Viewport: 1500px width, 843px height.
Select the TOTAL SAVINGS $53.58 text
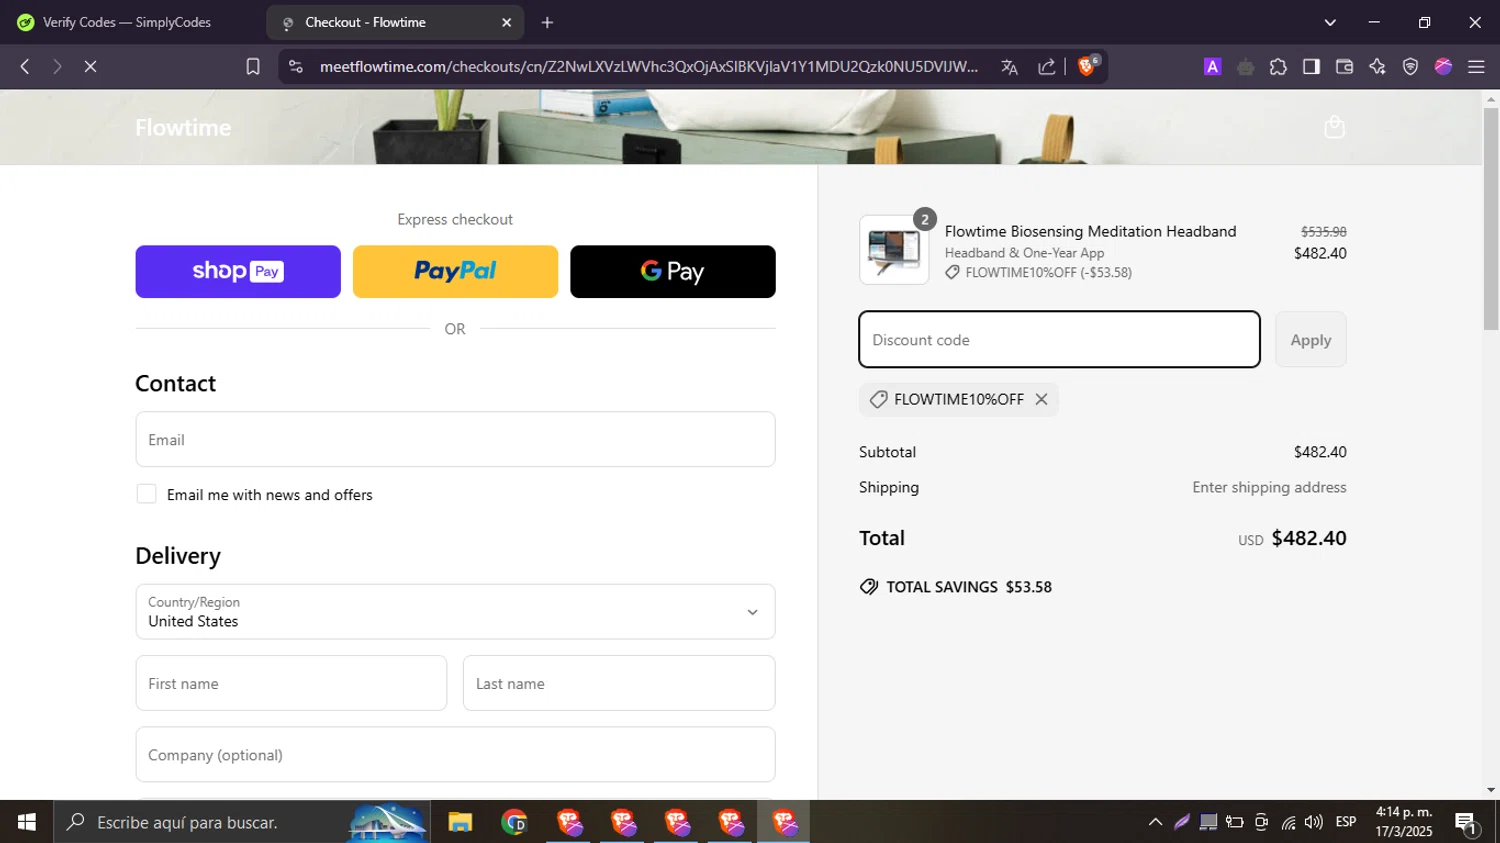[x=969, y=587]
